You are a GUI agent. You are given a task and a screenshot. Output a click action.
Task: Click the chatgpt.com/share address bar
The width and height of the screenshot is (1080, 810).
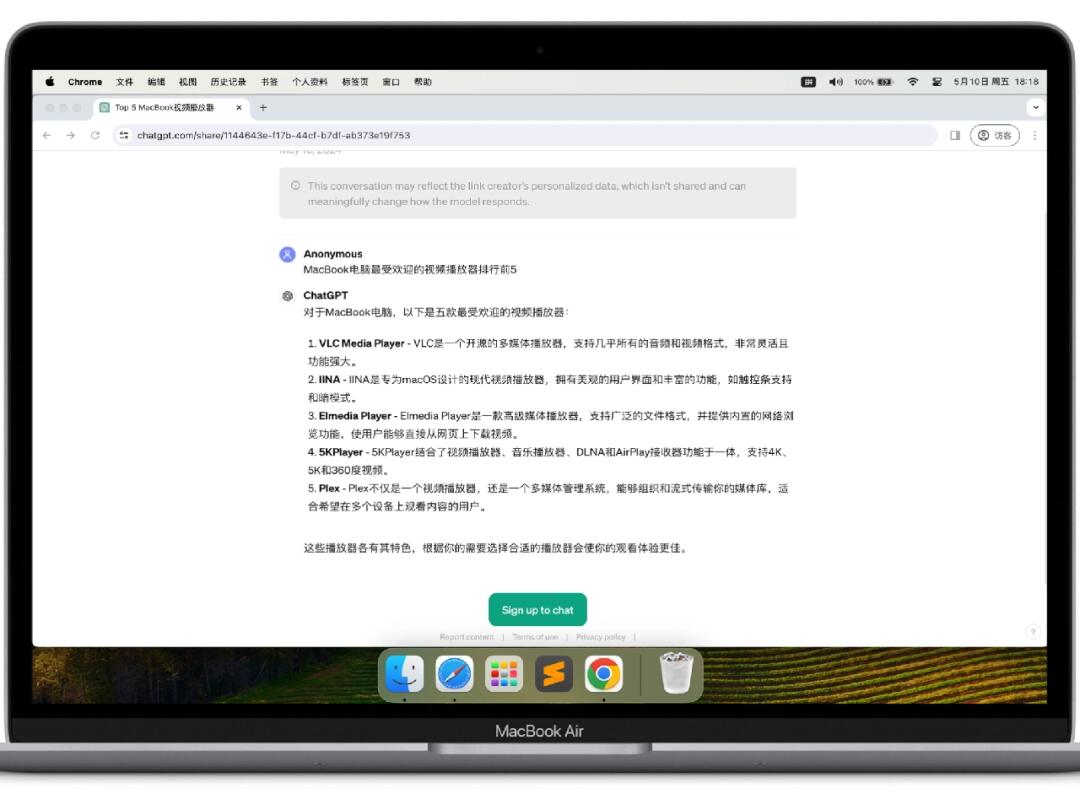tap(526, 136)
